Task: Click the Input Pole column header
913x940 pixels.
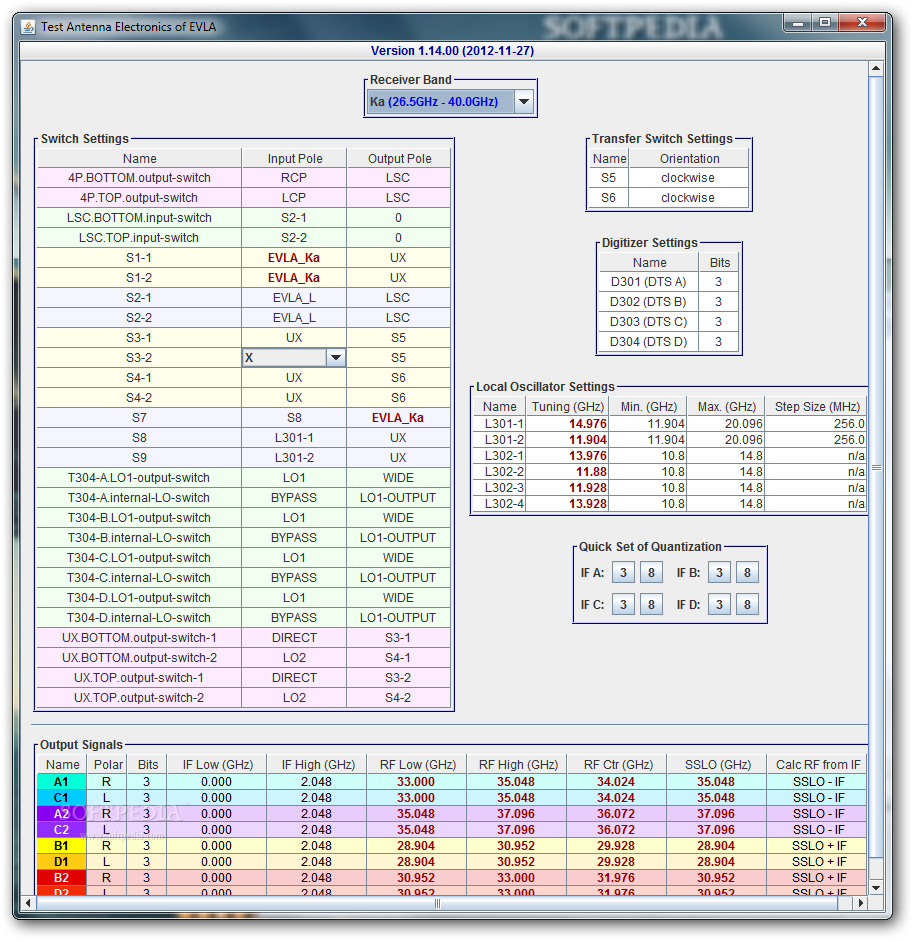Action: [294, 158]
